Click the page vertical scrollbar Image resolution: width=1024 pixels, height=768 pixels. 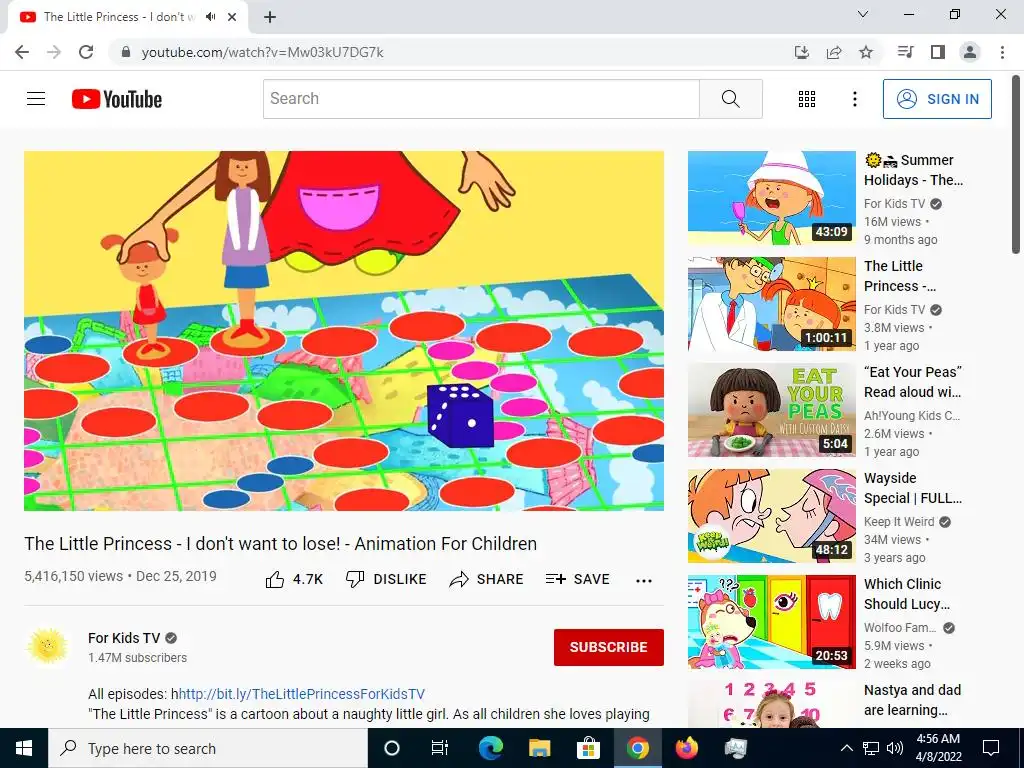(x=1016, y=165)
